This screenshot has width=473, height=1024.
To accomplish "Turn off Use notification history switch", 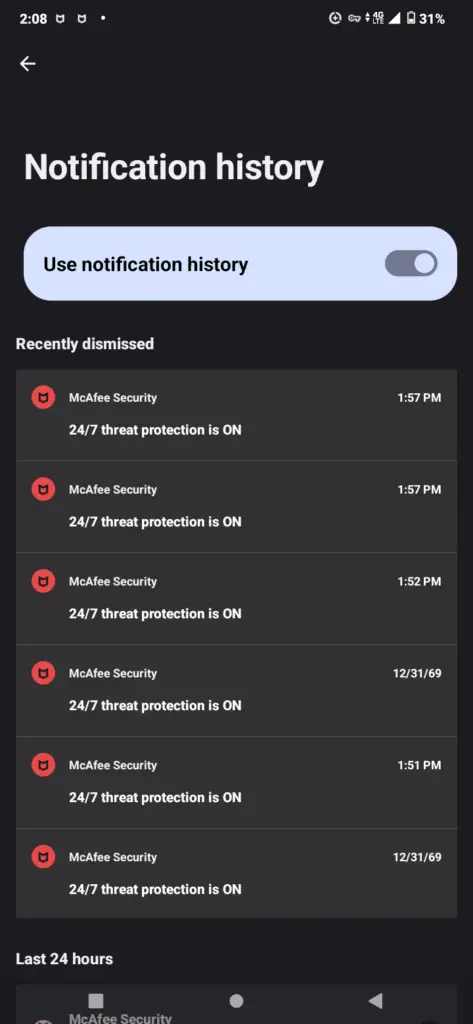I will [x=411, y=264].
